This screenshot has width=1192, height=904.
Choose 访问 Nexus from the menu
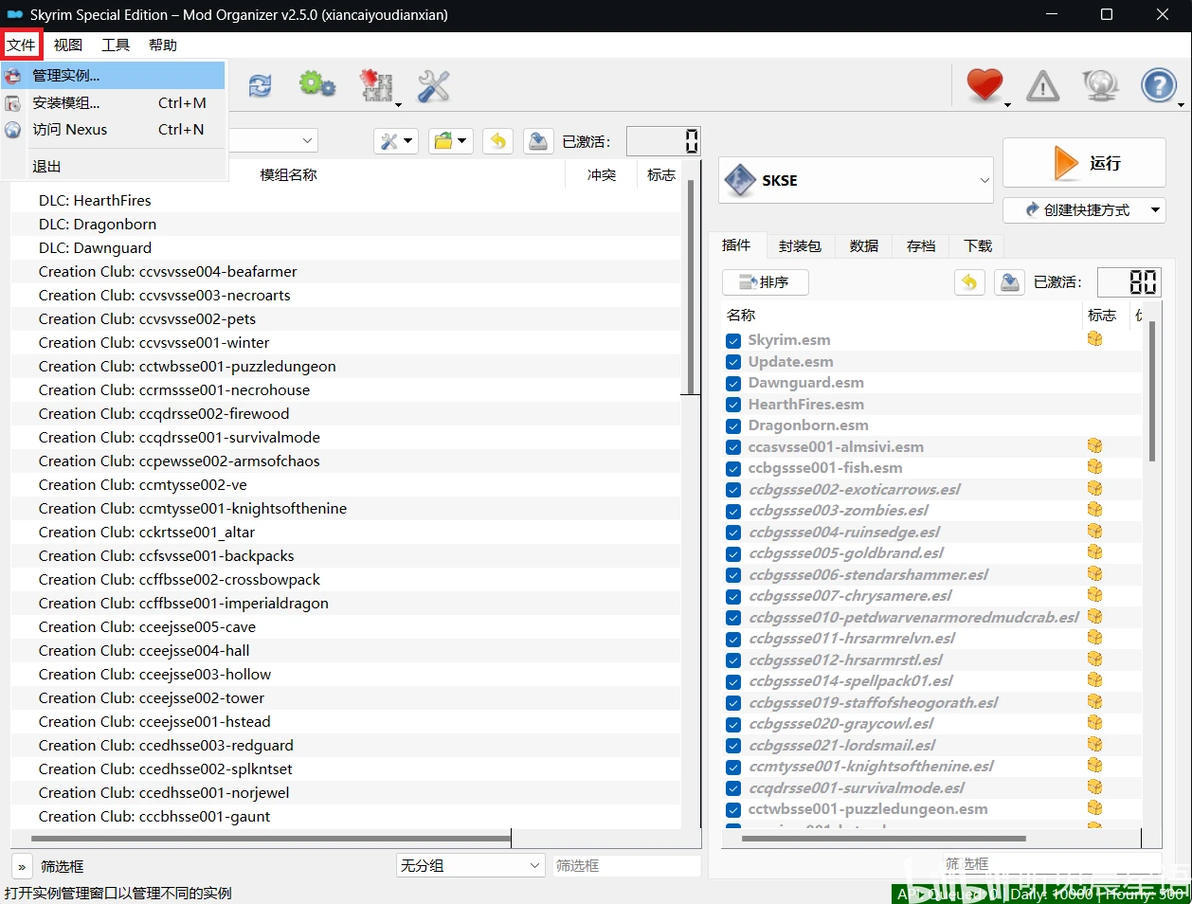(x=113, y=130)
